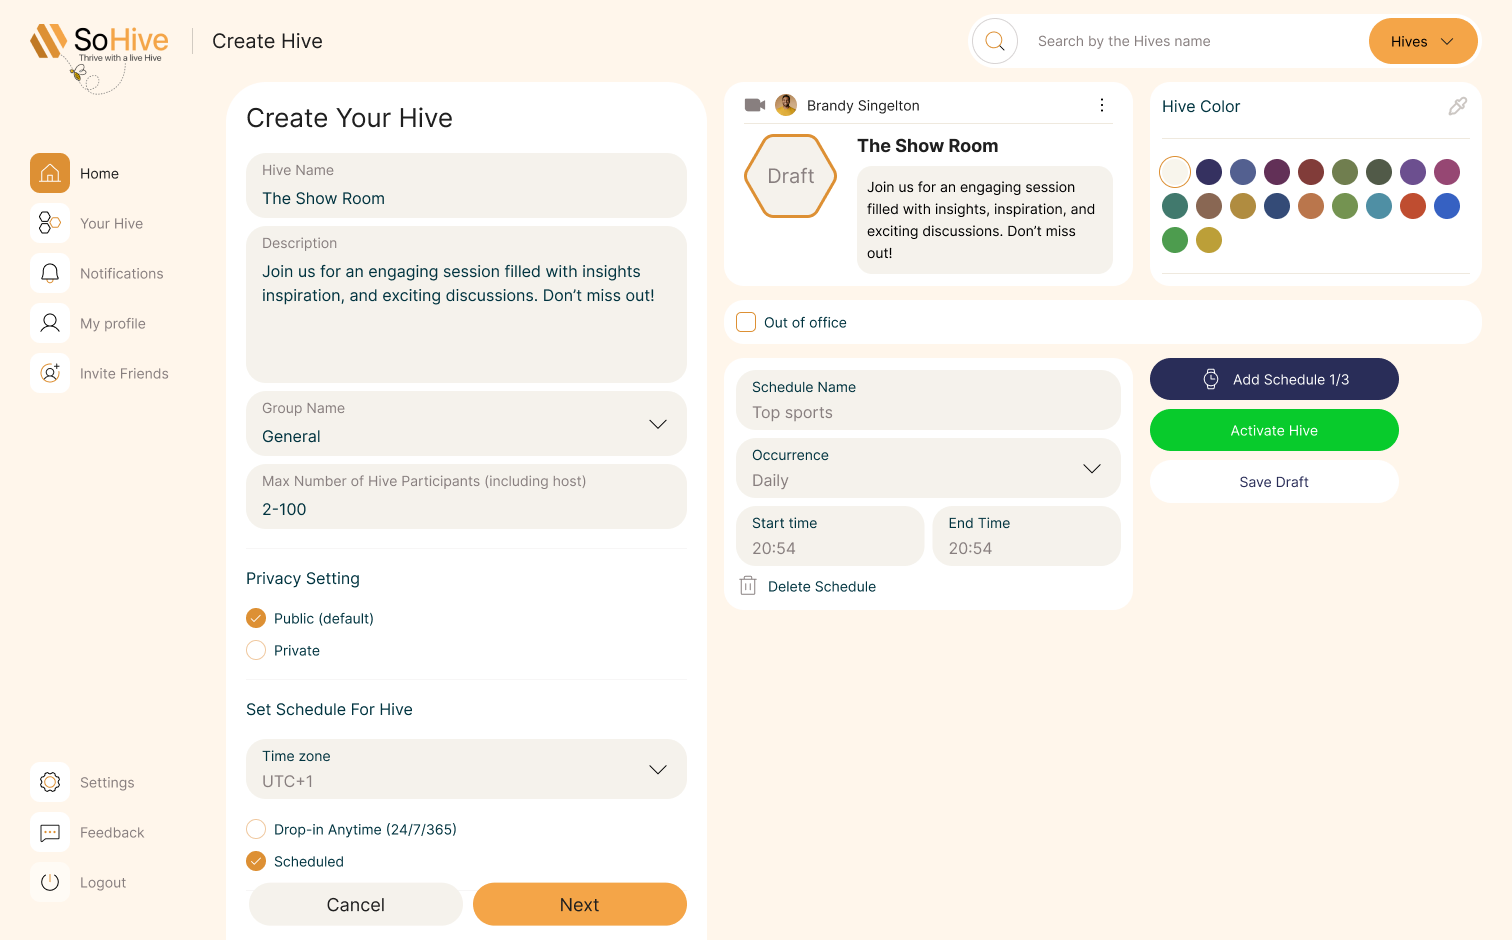Open My profile sidebar icon
Image resolution: width=1512 pixels, height=940 pixels.
tap(50, 323)
